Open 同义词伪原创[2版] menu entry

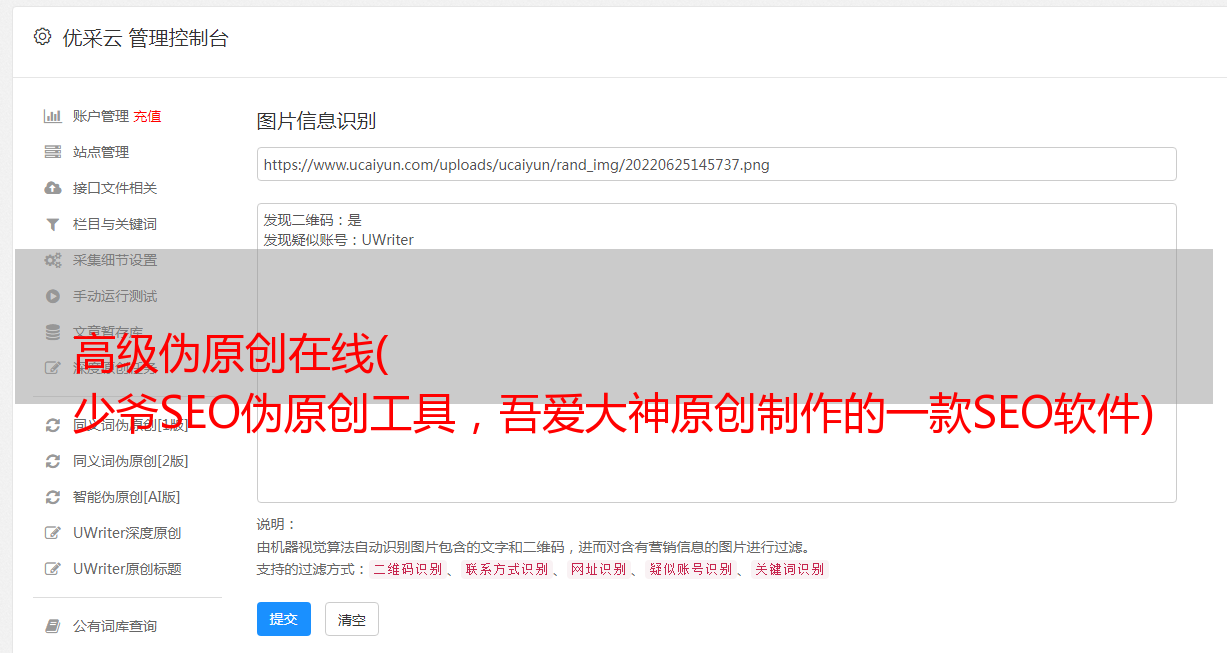pos(131,461)
